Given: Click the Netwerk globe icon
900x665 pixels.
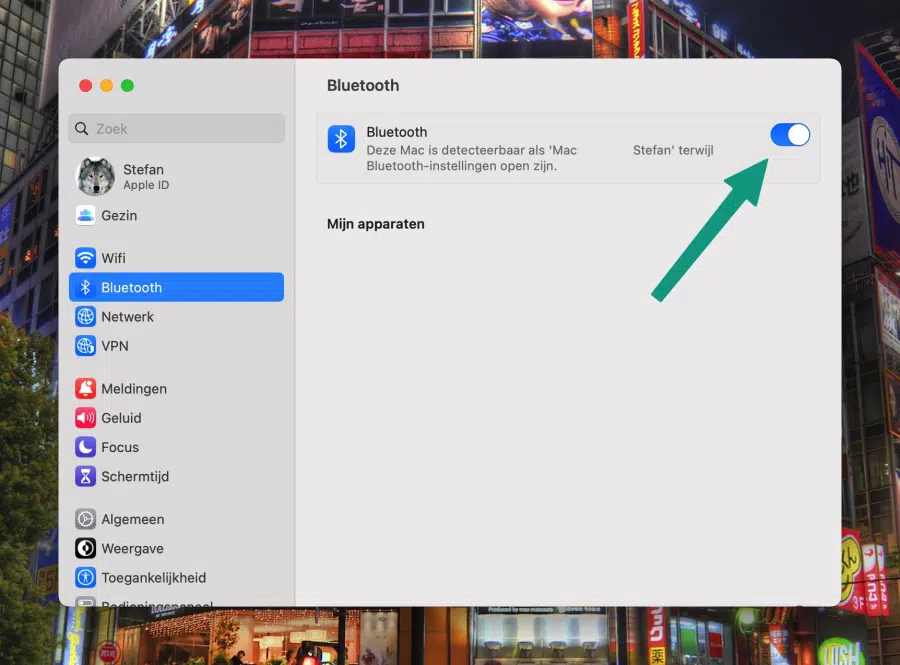Looking at the screenshot, I should tap(86, 316).
